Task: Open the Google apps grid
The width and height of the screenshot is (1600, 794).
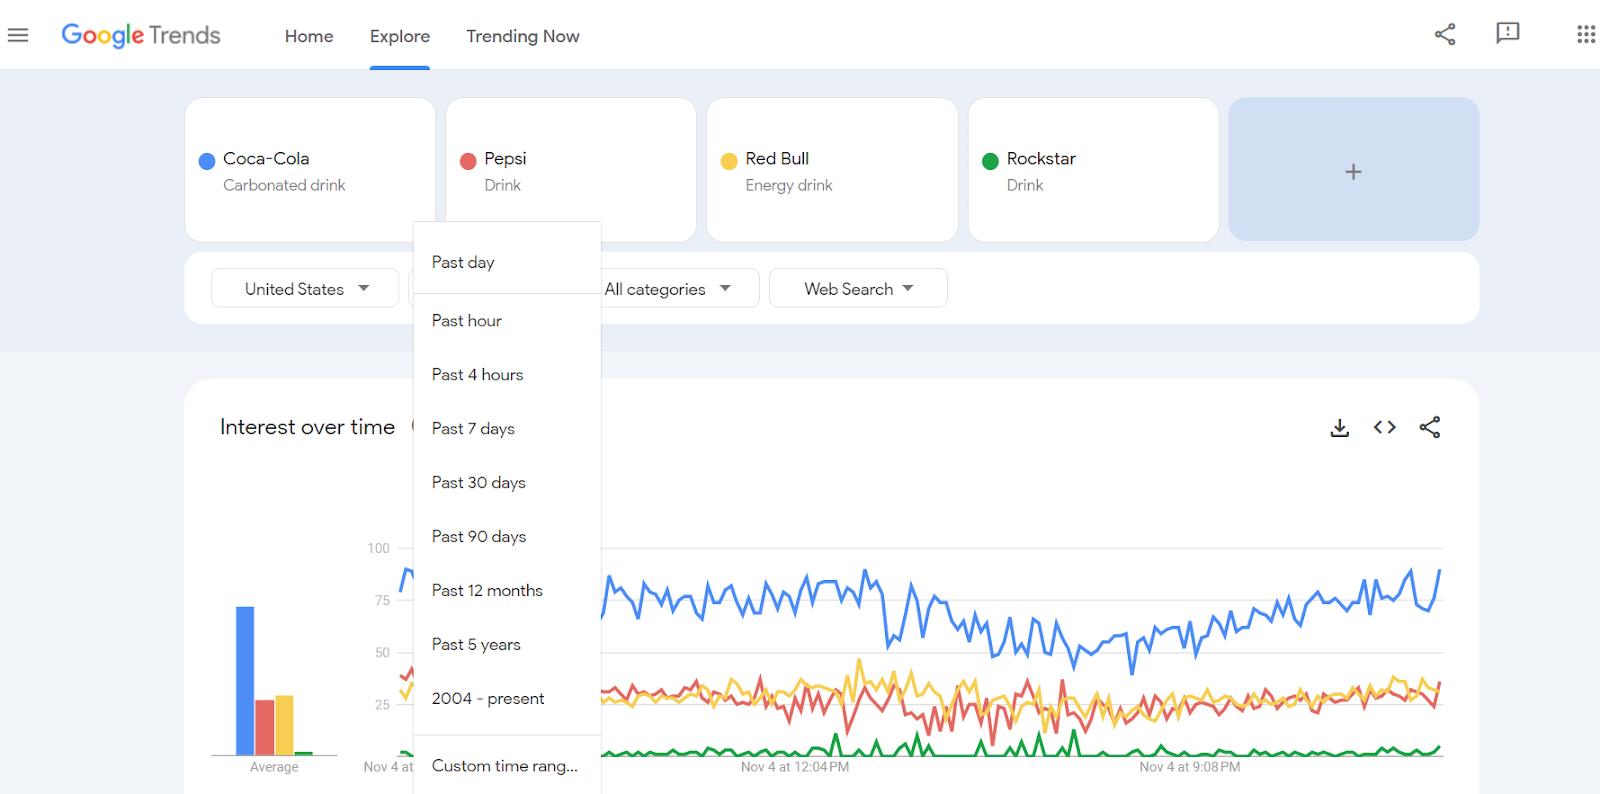Action: pos(1586,35)
